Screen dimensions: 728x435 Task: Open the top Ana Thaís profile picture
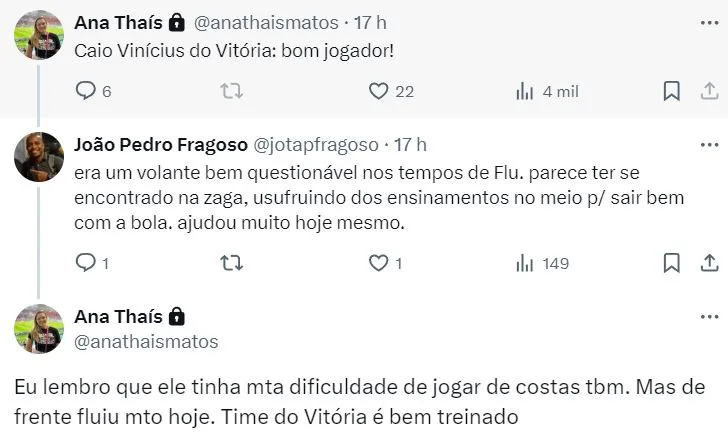(40, 33)
